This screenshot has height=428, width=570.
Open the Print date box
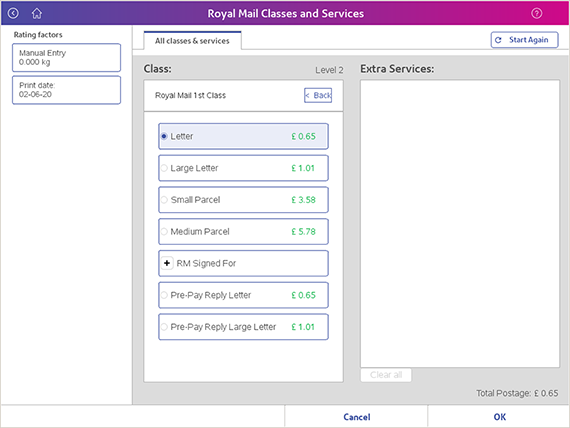(67, 90)
